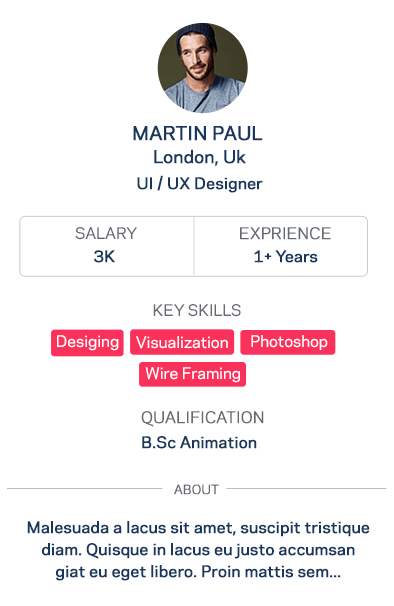Click the KEY SKILLS heading
Image resolution: width=394 pixels, height=606 pixels.
pos(197,310)
